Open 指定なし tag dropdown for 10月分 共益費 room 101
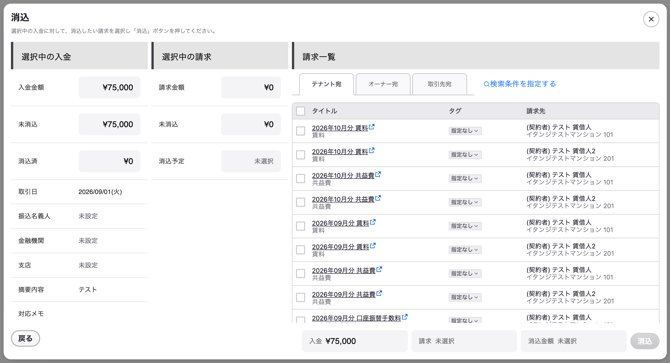This screenshot has height=363, width=670. click(465, 179)
